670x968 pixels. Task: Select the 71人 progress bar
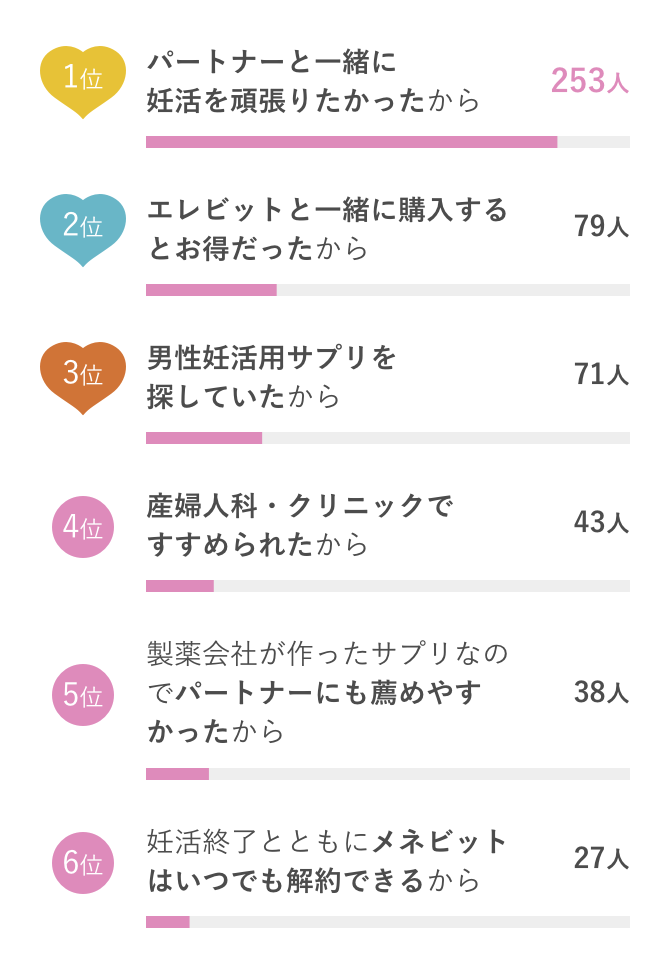(x=388, y=438)
